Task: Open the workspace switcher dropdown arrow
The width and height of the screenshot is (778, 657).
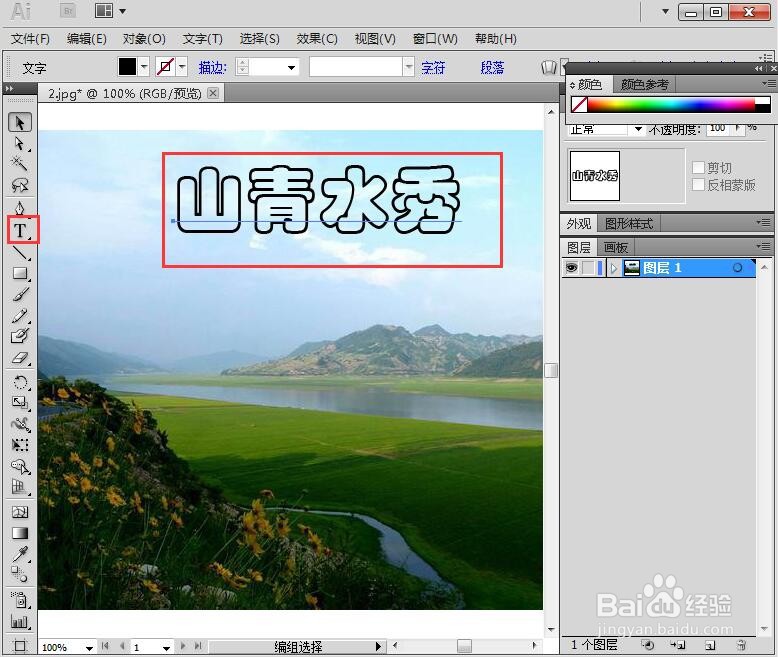Action: tap(665, 11)
